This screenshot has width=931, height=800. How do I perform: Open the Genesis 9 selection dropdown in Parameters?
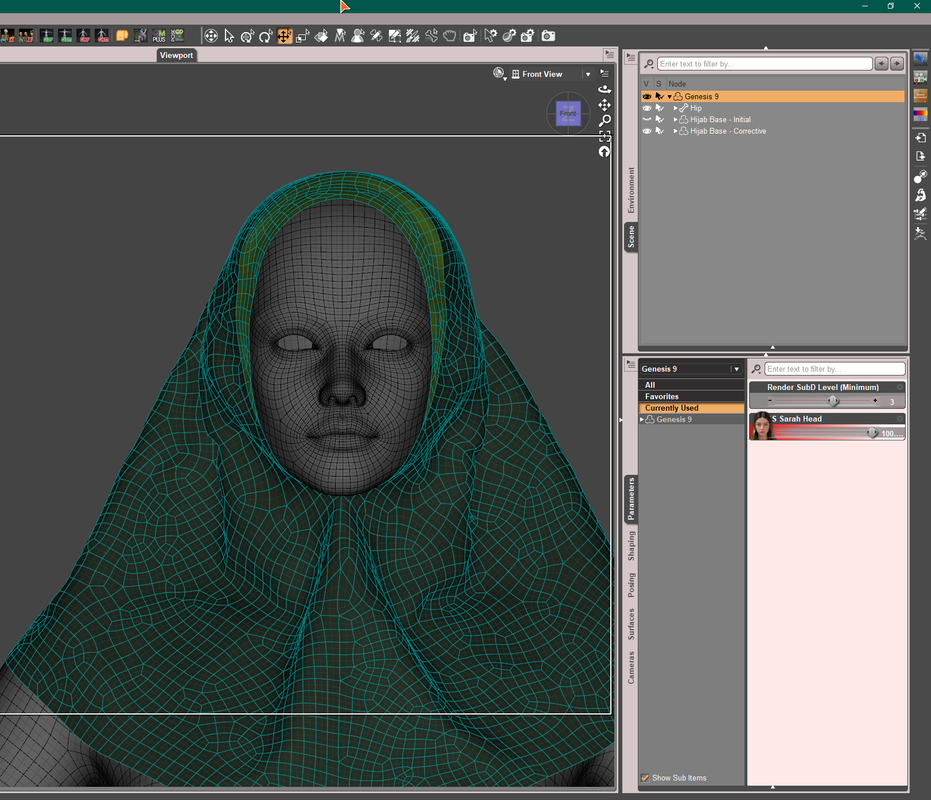click(736, 369)
